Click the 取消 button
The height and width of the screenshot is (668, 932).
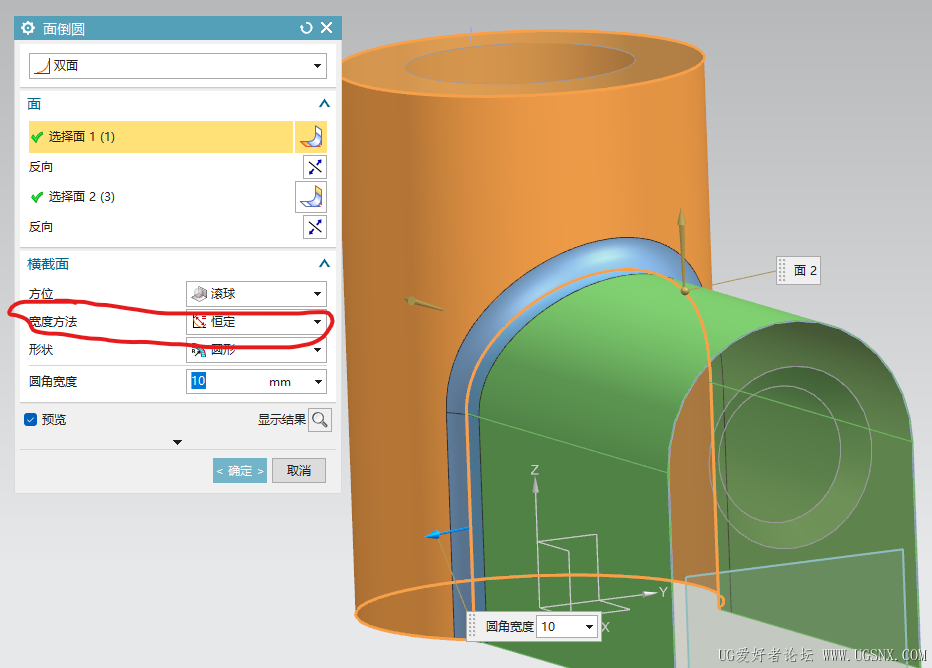[299, 471]
